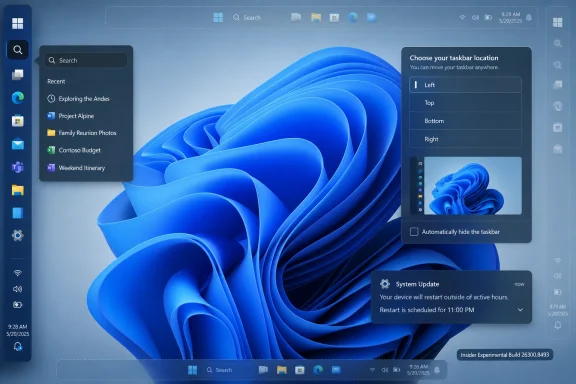576x384 pixels.
Task: Open notification bell on the bottom taskbar
Action: [437, 370]
